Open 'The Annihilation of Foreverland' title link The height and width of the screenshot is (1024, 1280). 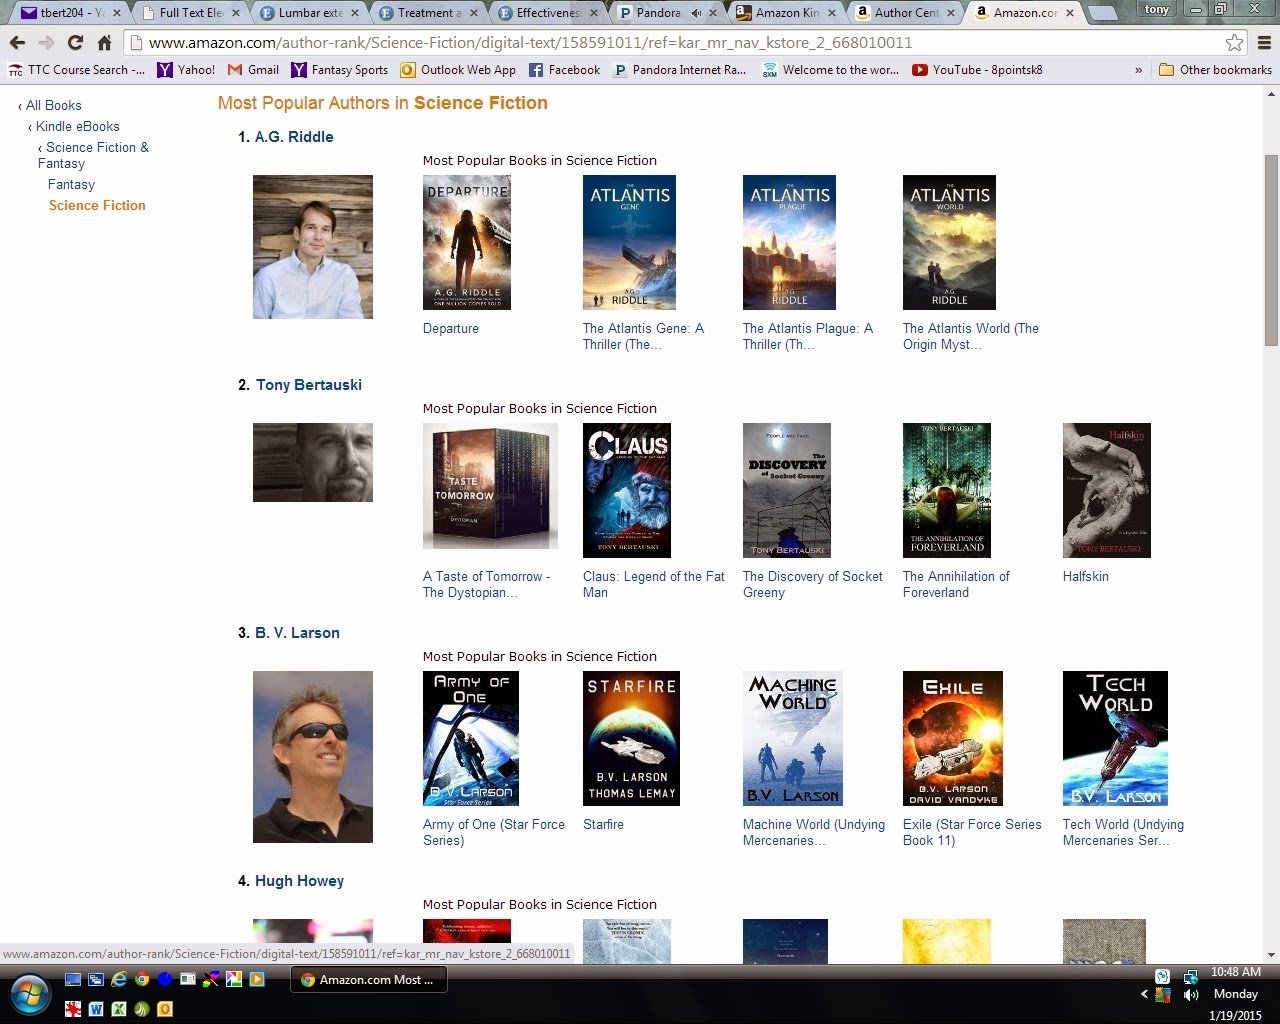click(956, 584)
